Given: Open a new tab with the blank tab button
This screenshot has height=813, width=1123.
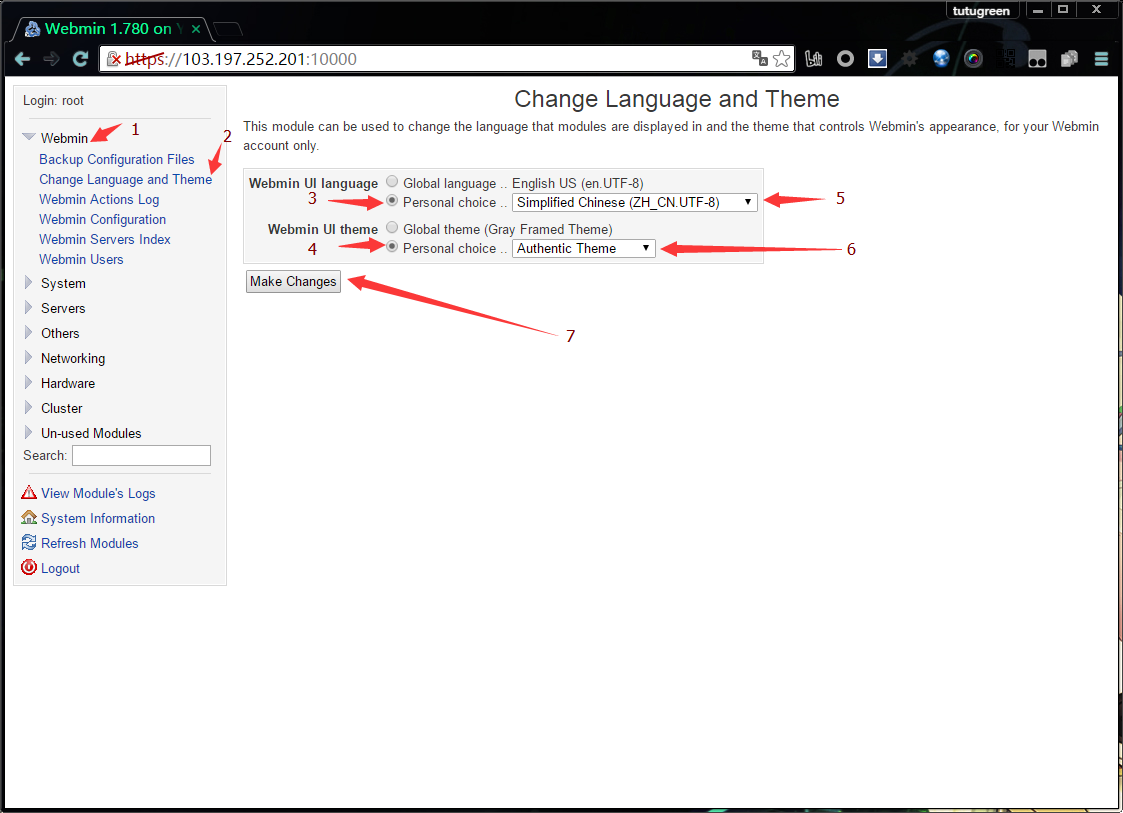Looking at the screenshot, I should coord(228,29).
